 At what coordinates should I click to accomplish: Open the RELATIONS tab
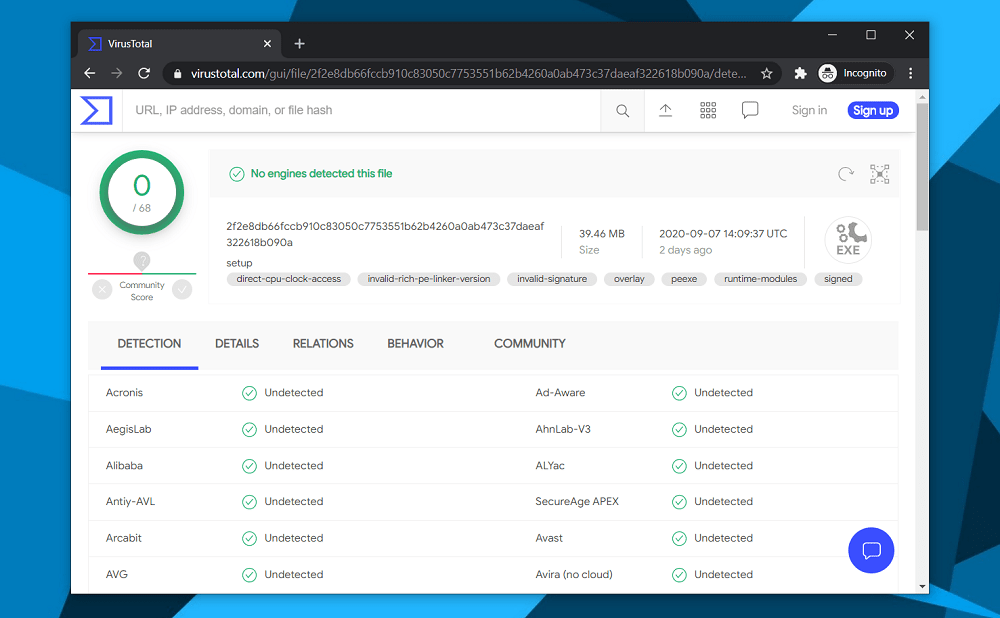[323, 344]
